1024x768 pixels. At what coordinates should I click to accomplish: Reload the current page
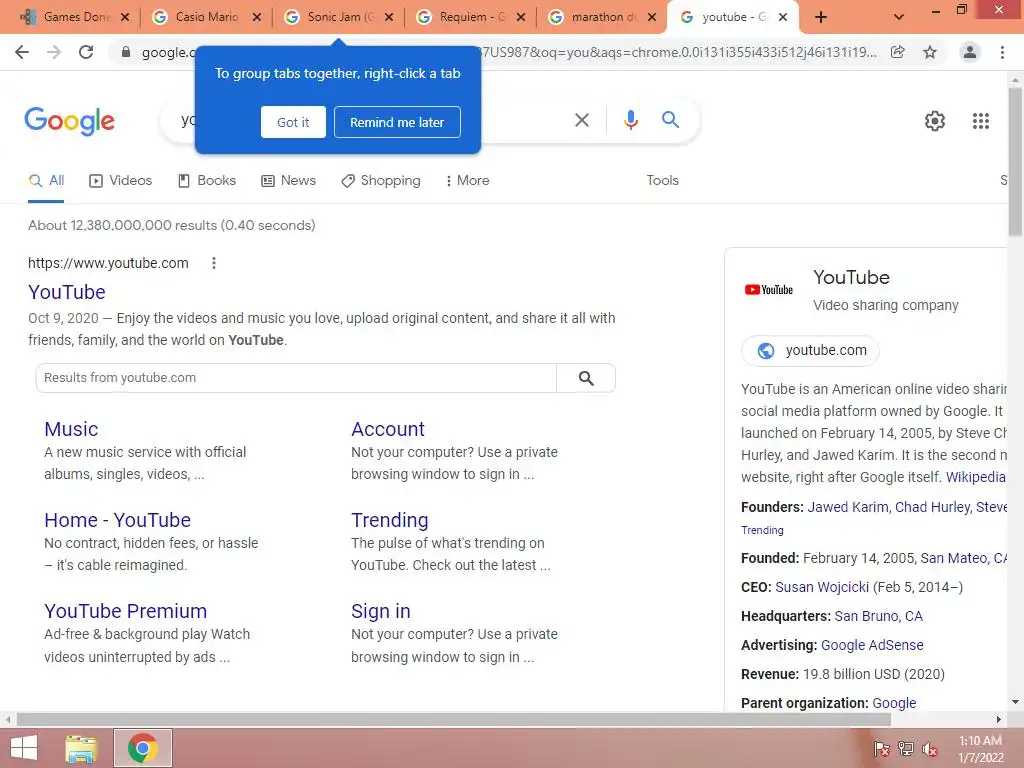tap(86, 52)
